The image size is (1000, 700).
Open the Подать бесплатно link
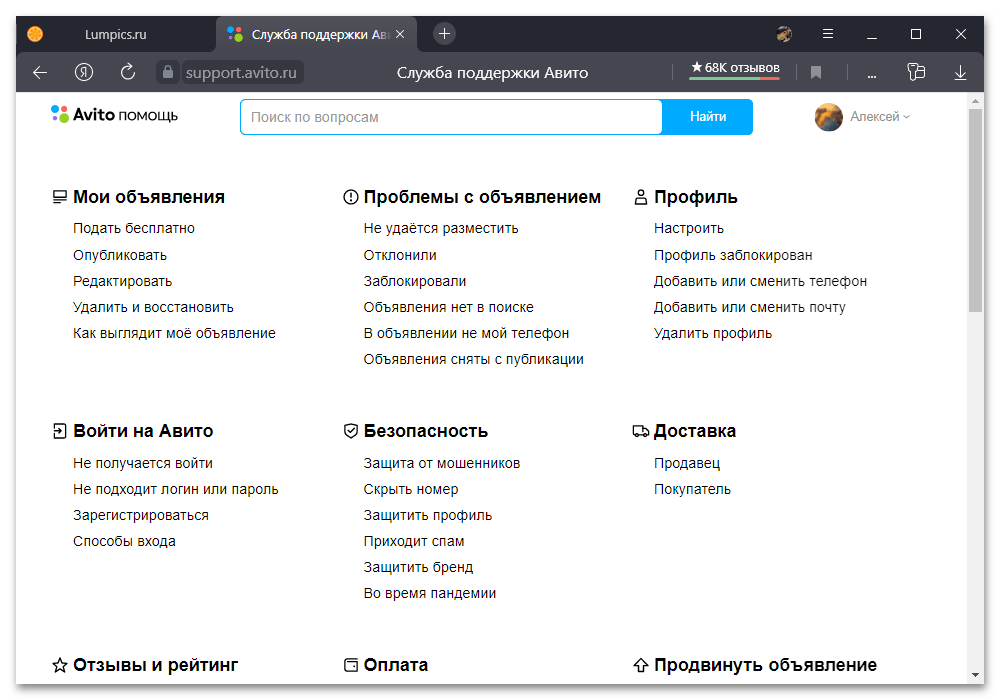click(134, 228)
